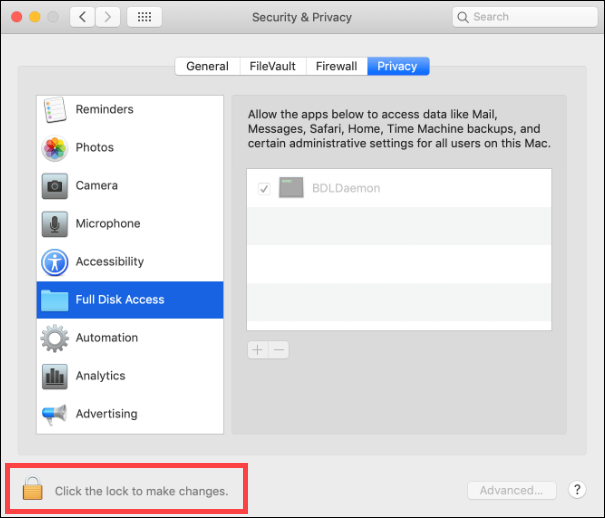Click the Photos pinwheel icon
The height and width of the screenshot is (518, 605).
[54, 148]
